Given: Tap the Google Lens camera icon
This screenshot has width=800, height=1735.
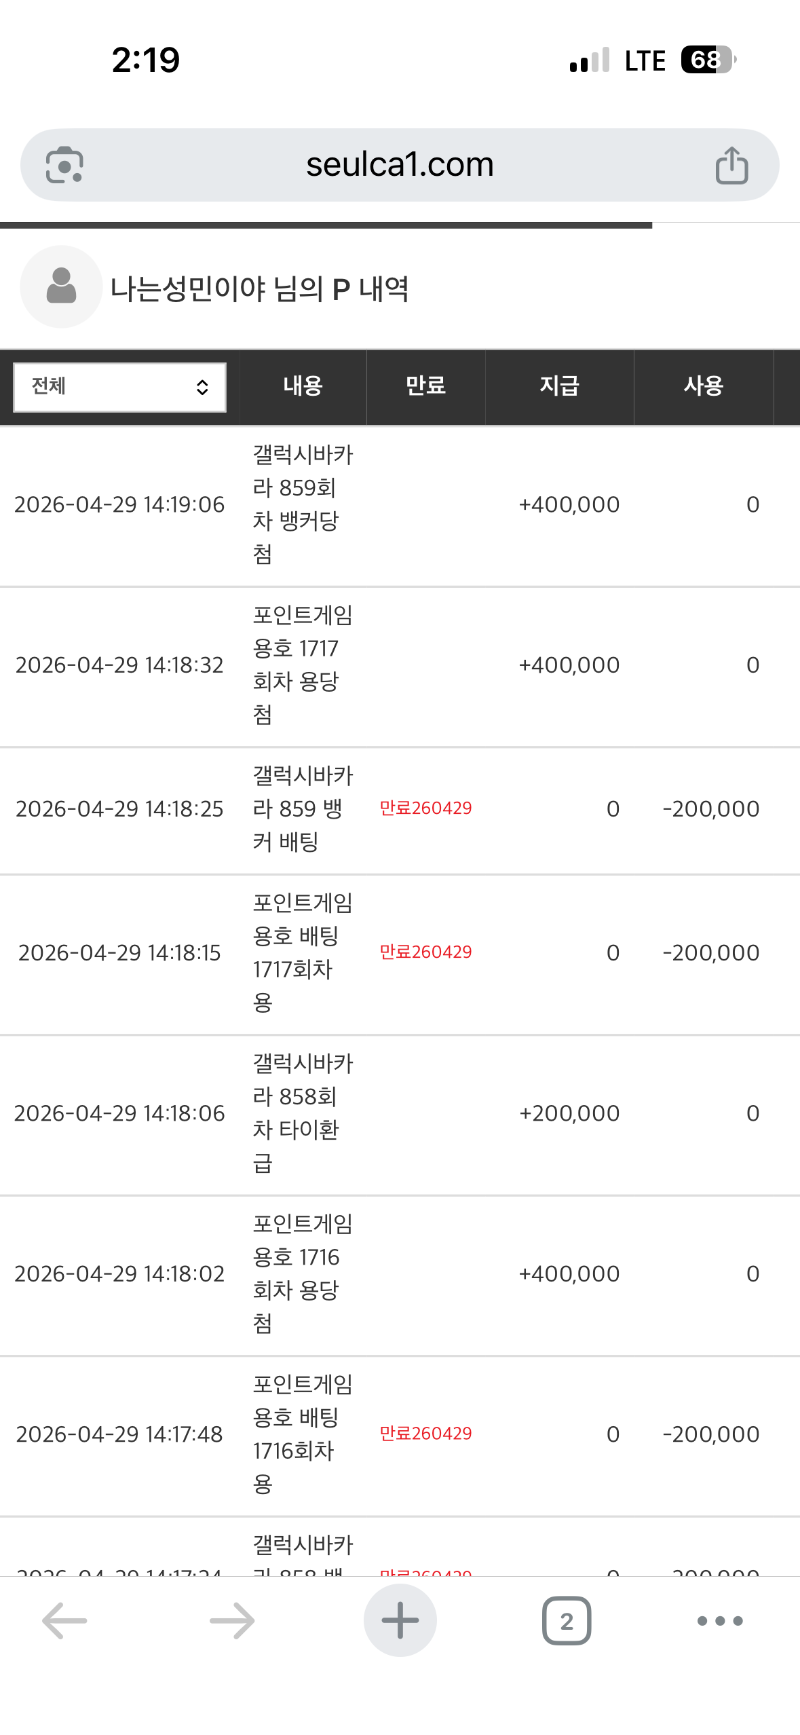Looking at the screenshot, I should click(64, 165).
